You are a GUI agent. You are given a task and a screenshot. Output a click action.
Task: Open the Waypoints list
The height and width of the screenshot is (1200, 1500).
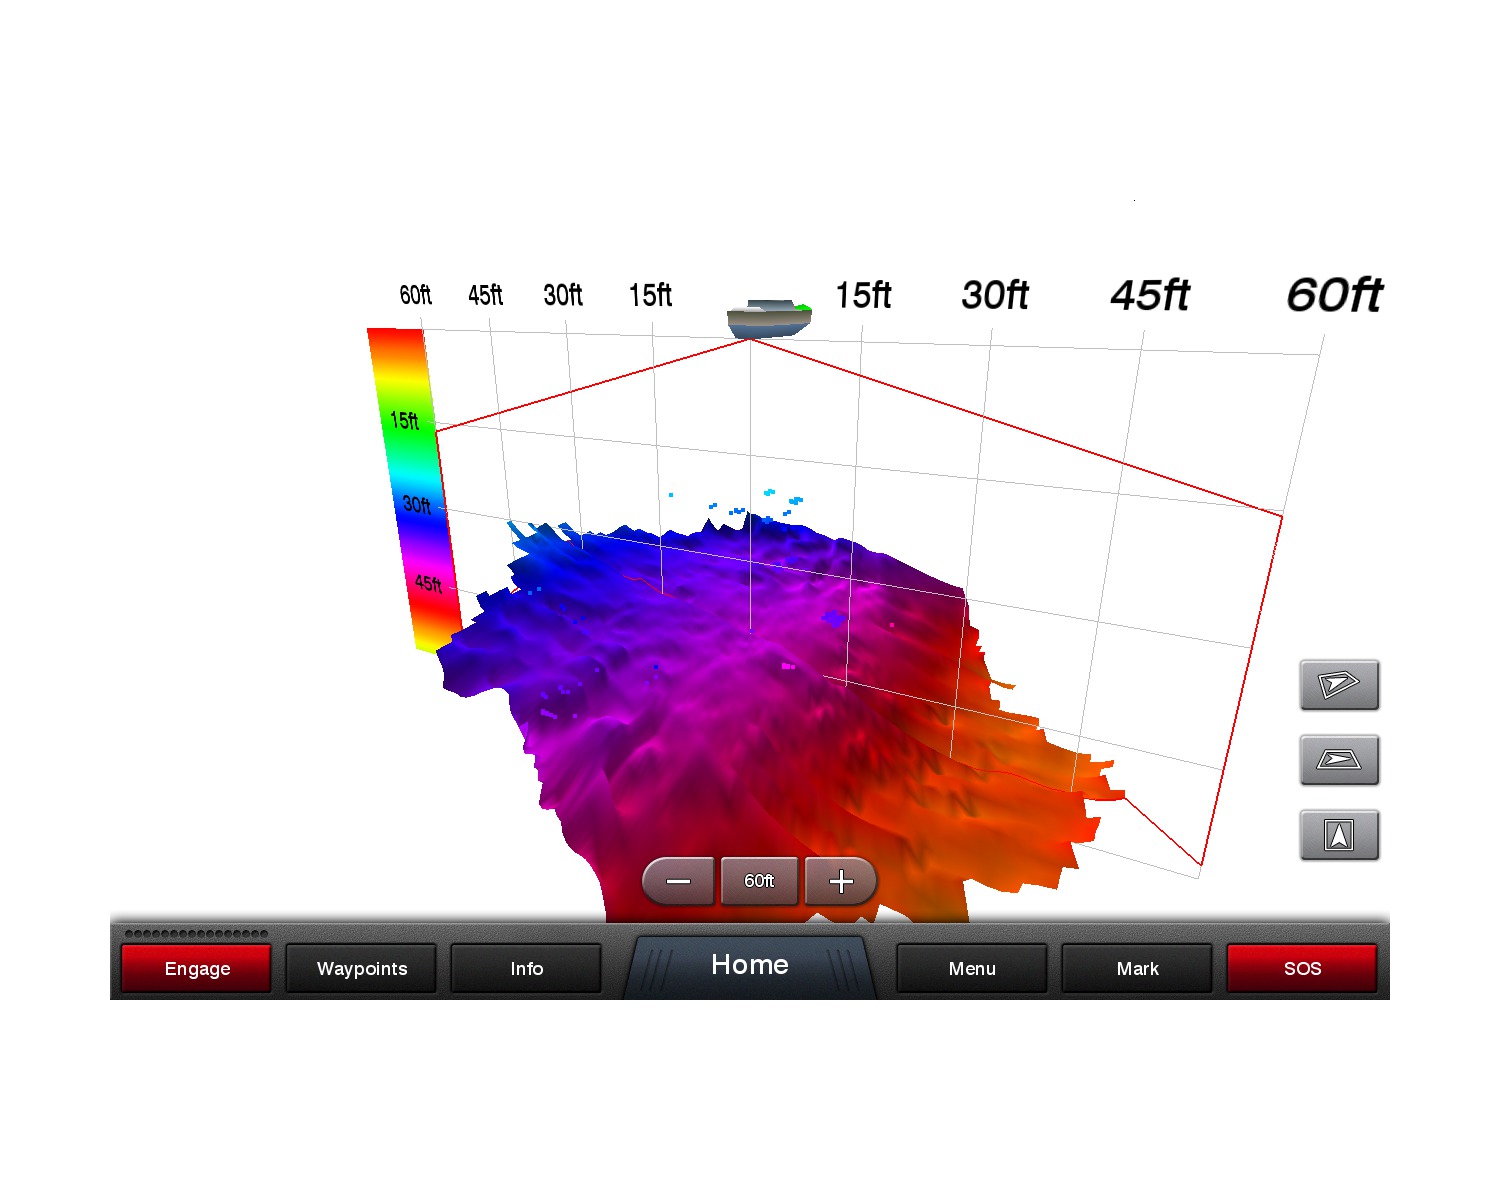pos(362,968)
